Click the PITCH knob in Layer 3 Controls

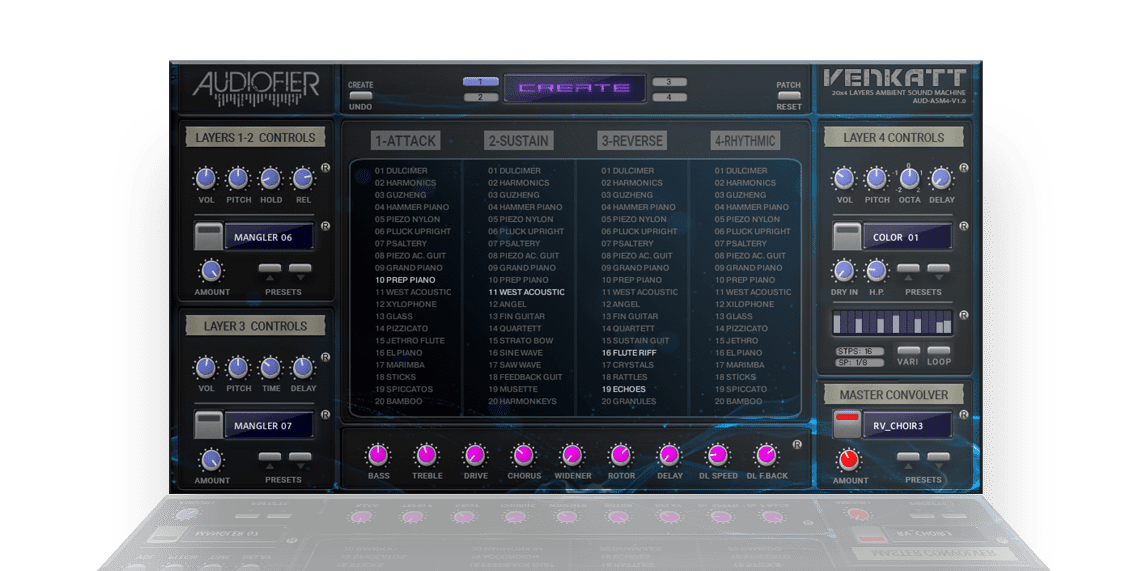[x=238, y=367]
